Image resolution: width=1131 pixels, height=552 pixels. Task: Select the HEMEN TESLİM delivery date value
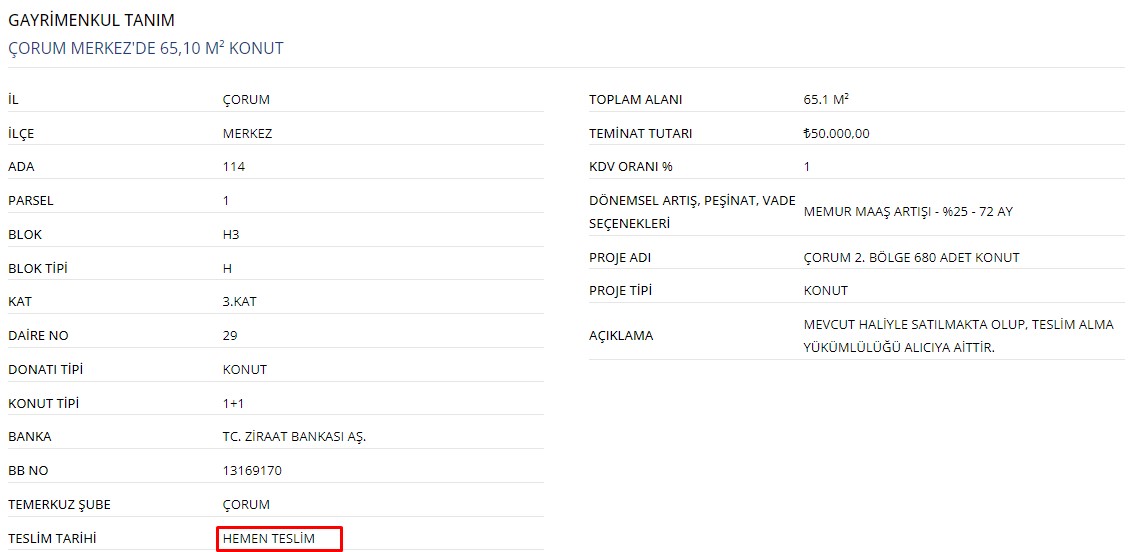[269, 538]
